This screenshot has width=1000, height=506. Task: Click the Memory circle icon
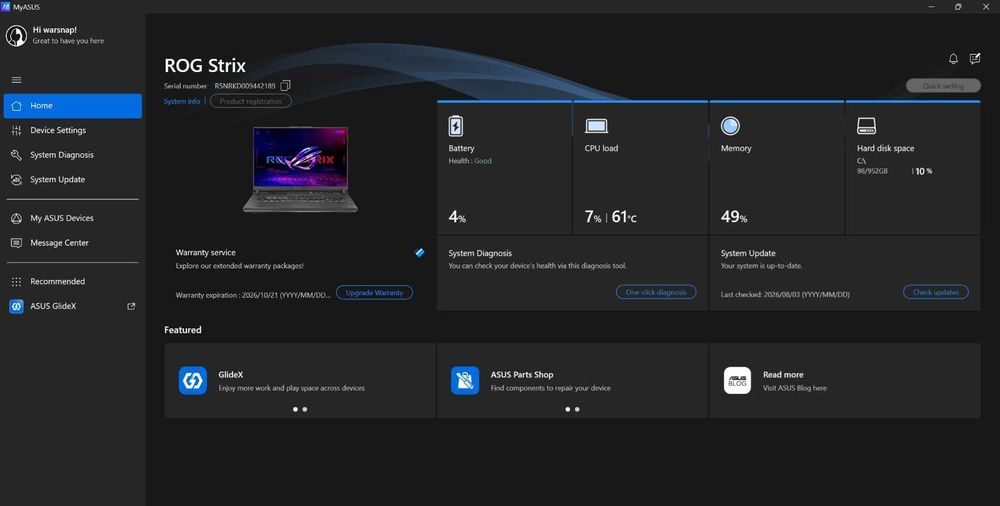point(730,126)
